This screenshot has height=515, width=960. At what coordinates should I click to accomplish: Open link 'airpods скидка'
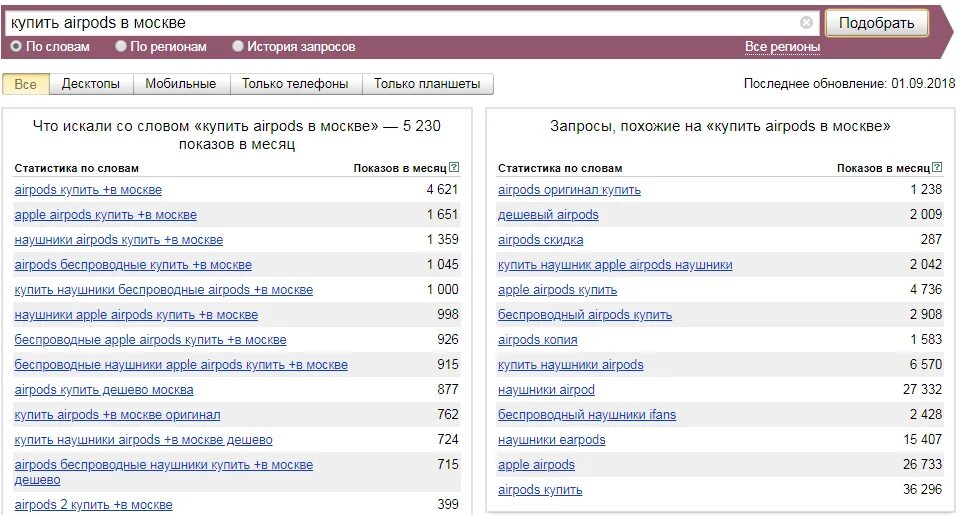(541, 240)
